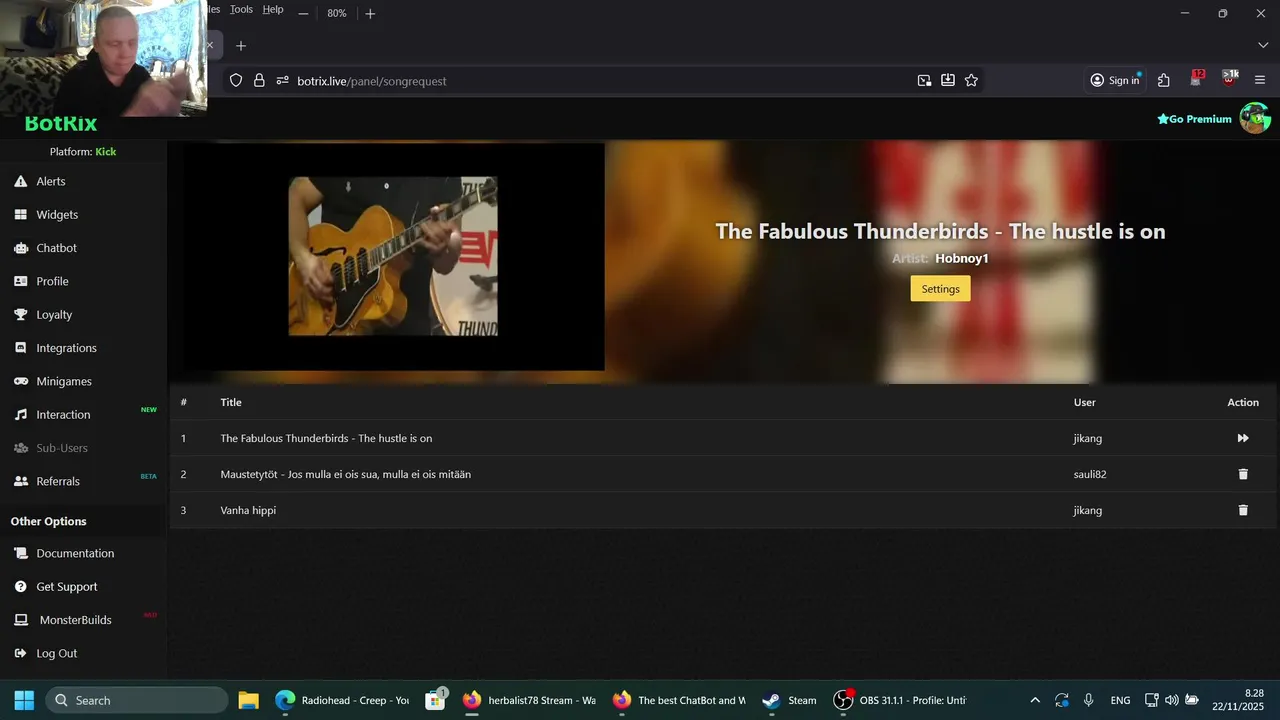1280x720 pixels.
Task: Click the tray volume speaker icon
Action: click(1171, 700)
